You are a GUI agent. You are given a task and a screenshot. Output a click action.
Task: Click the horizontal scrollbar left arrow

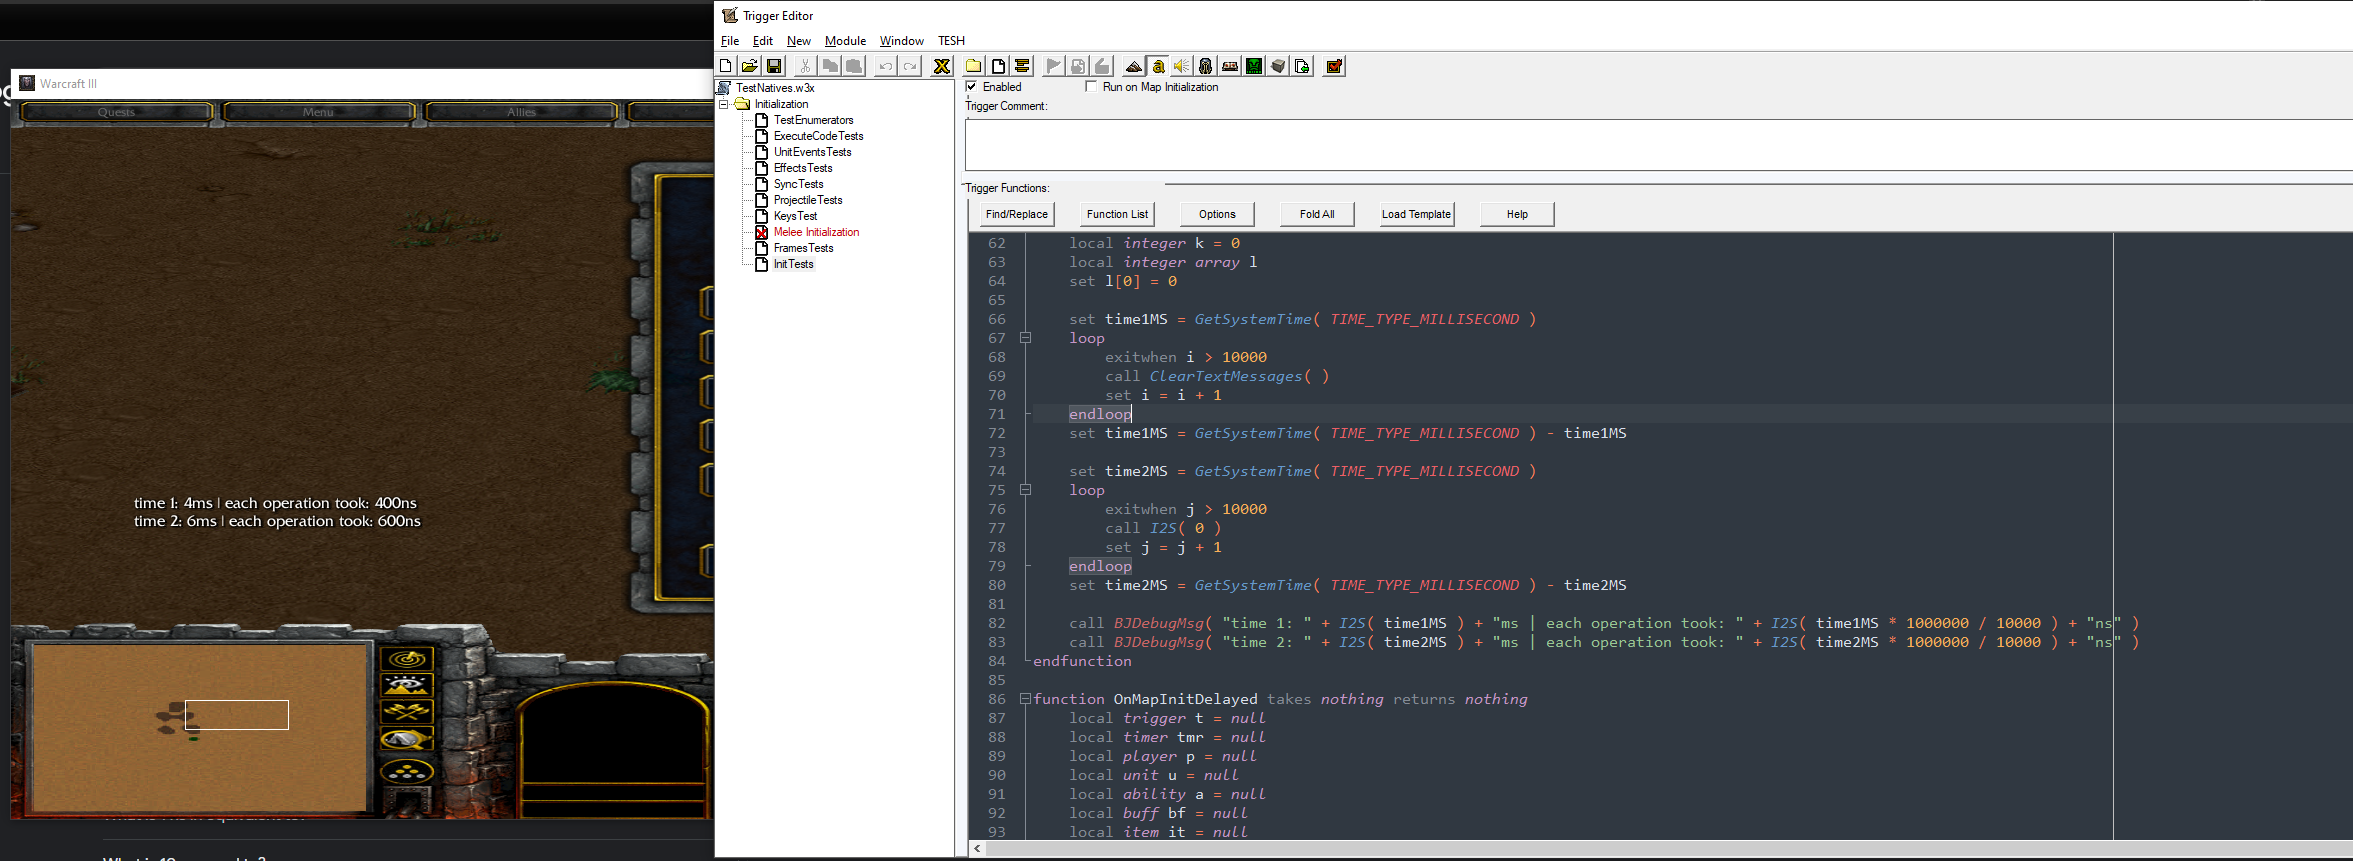[x=977, y=849]
